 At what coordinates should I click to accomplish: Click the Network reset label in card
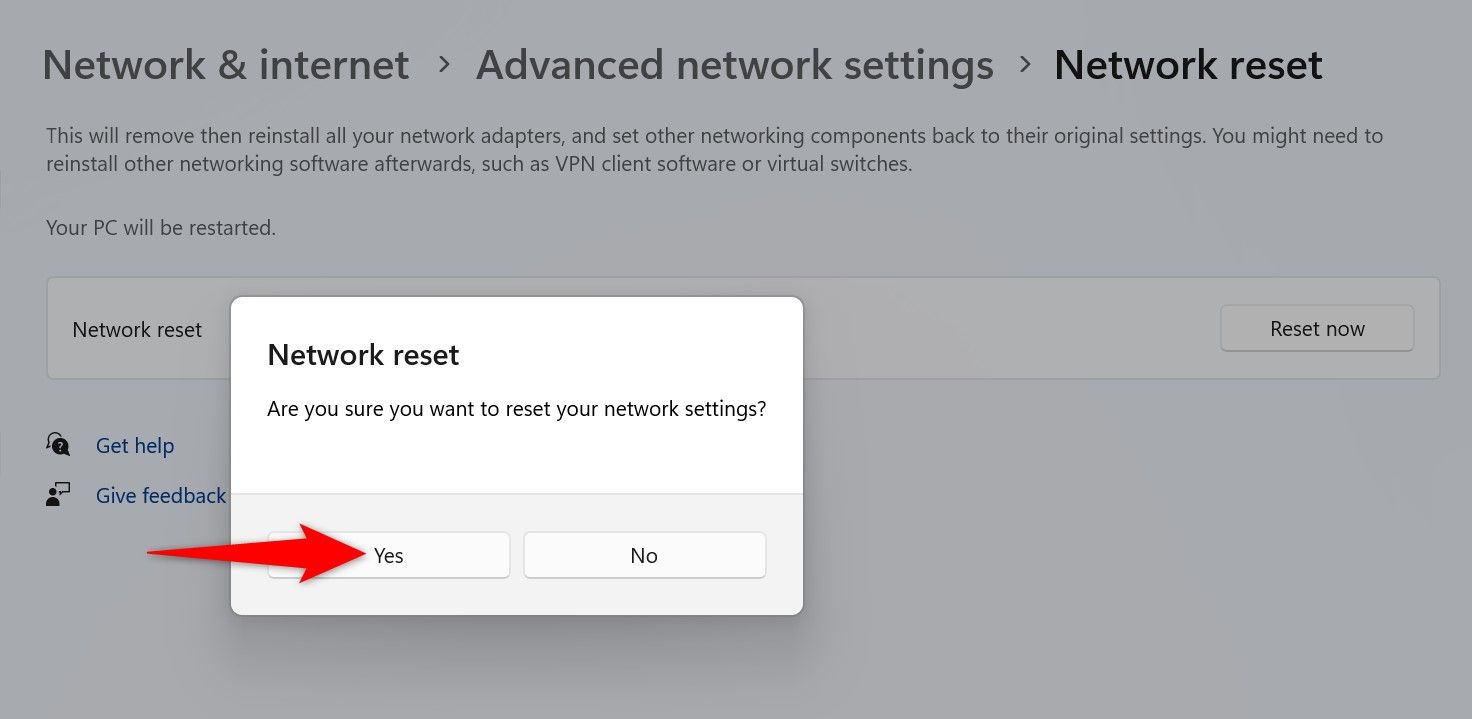tap(137, 329)
